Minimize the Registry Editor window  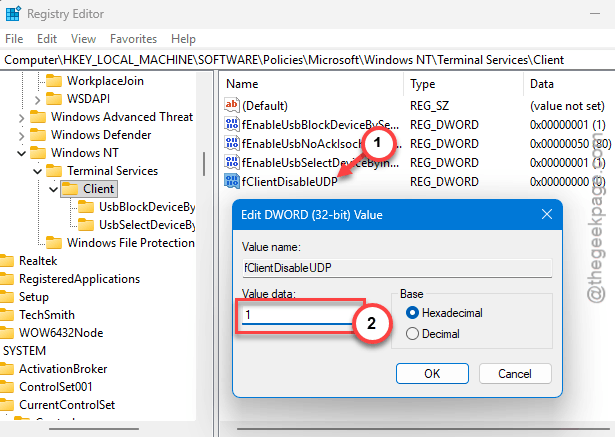point(595,14)
